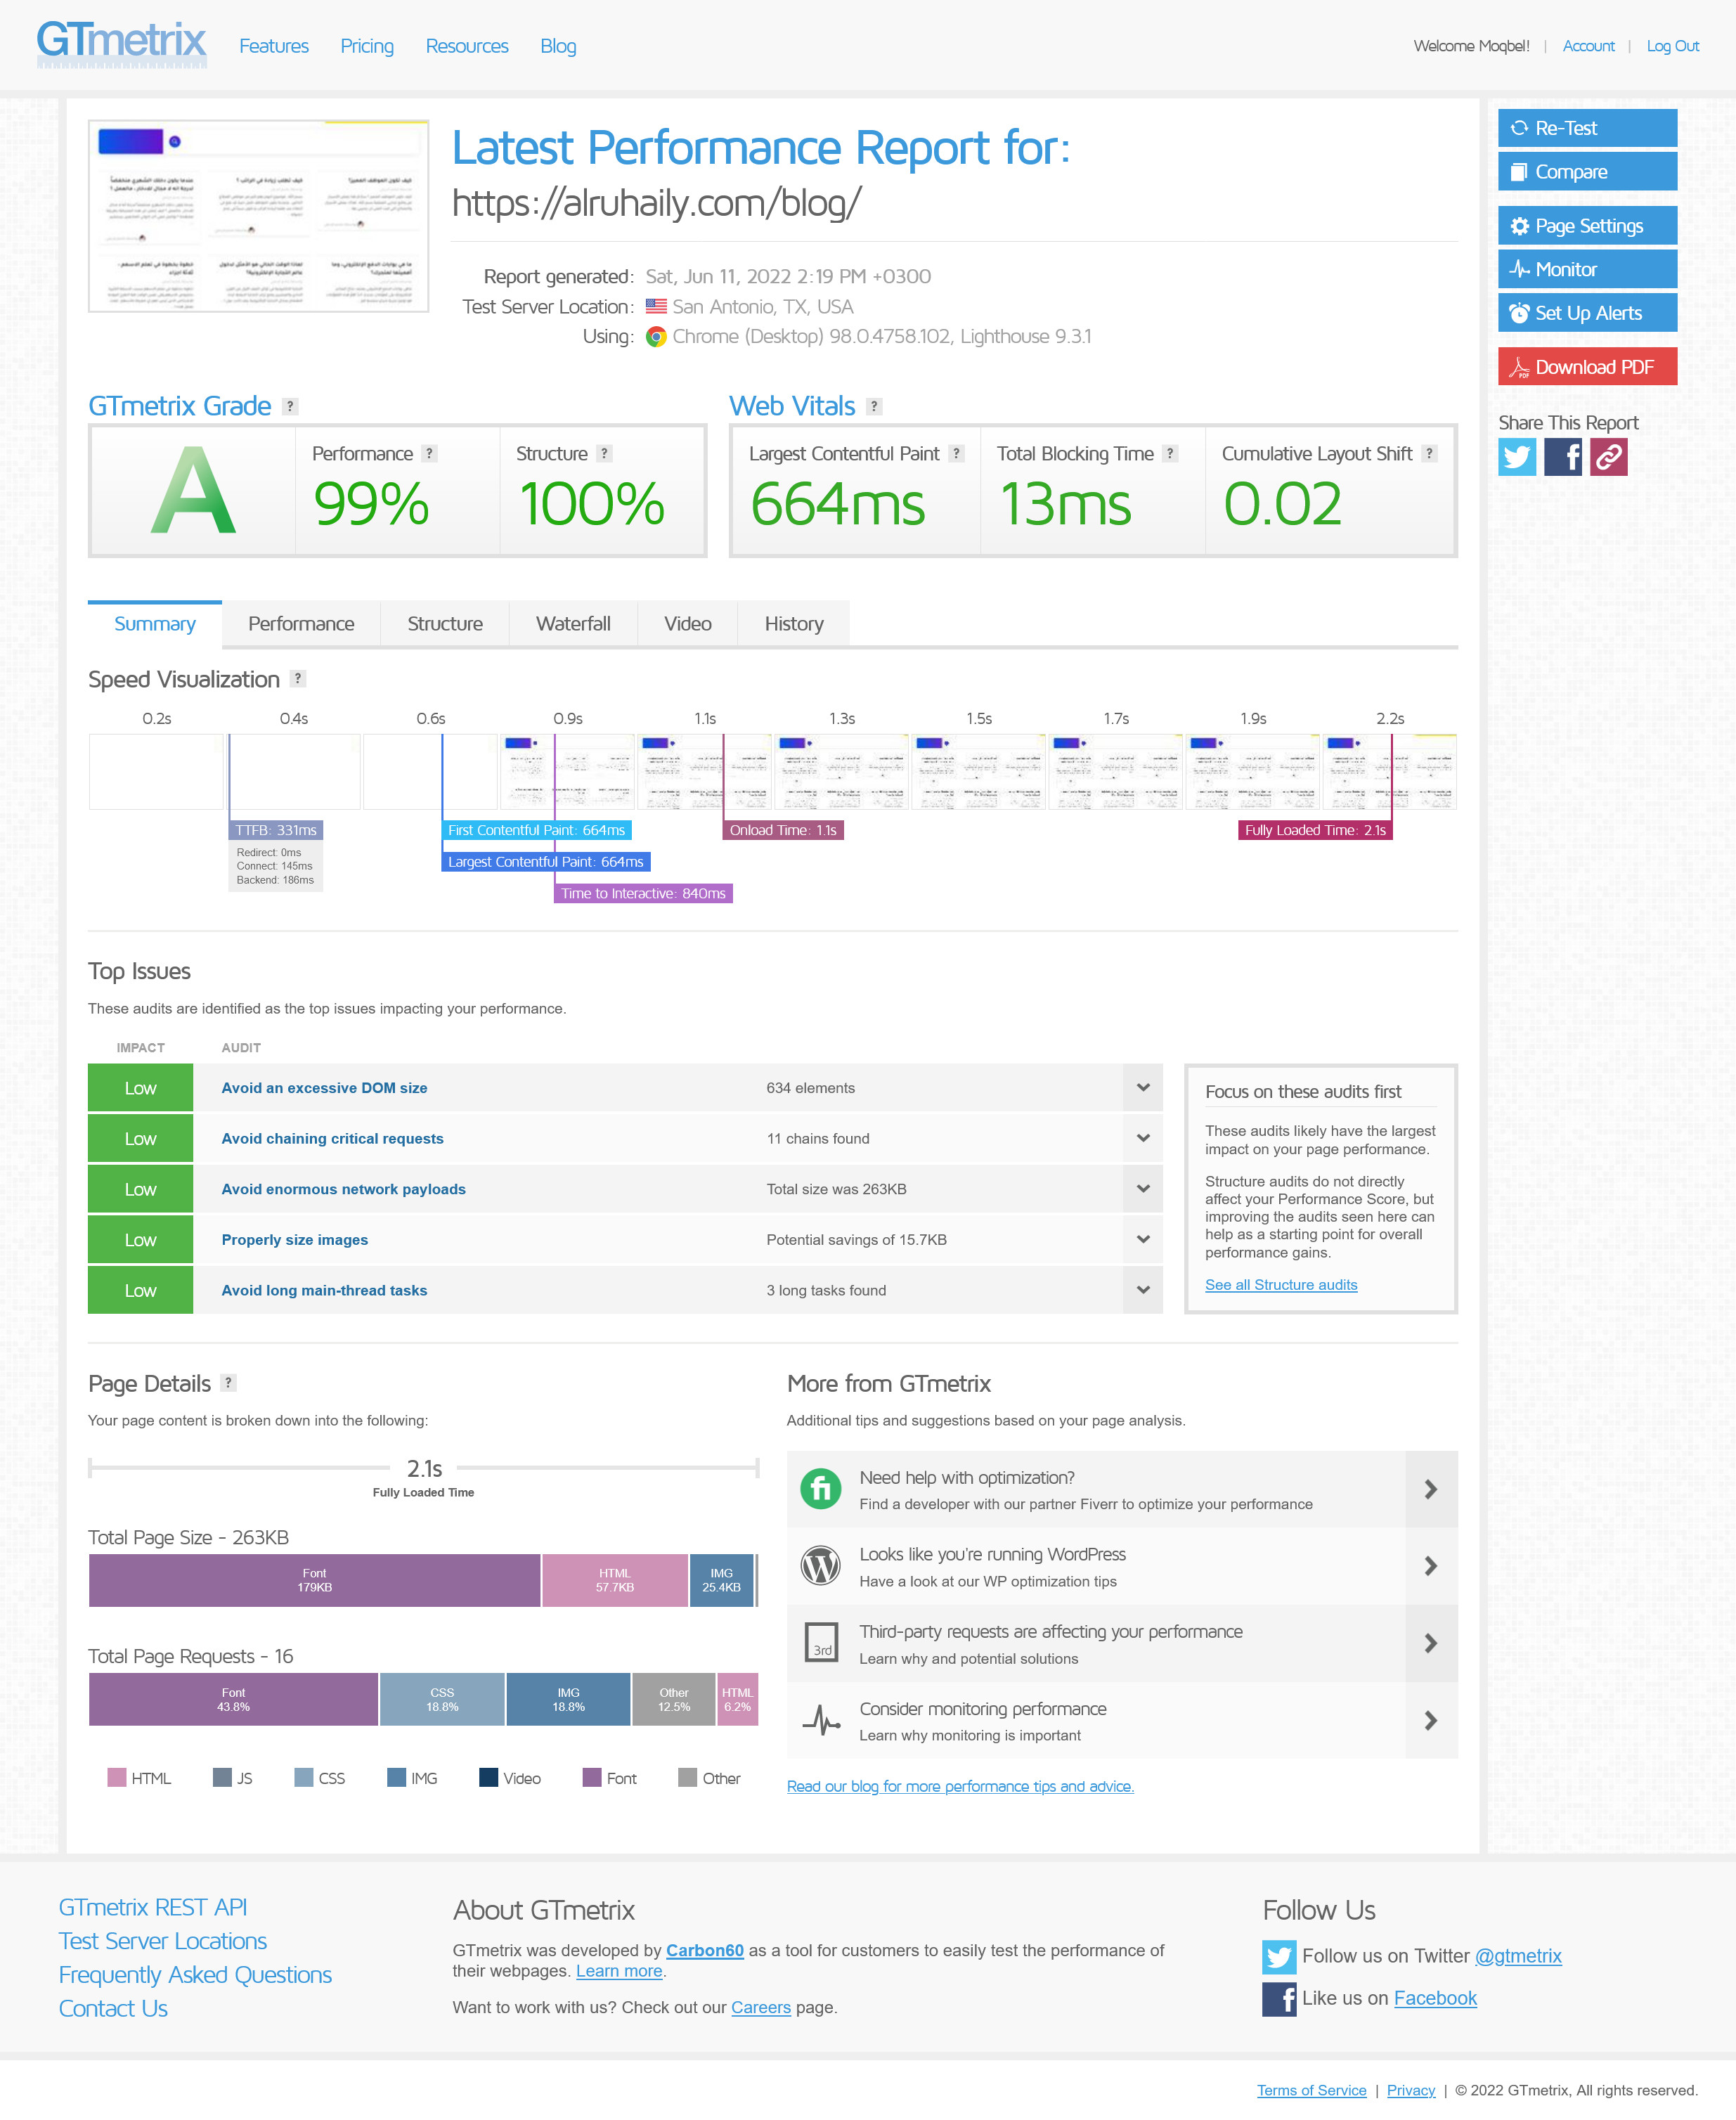This screenshot has width=1736, height=2120.
Task: Click the Re-Test button
Action: pos(1586,128)
